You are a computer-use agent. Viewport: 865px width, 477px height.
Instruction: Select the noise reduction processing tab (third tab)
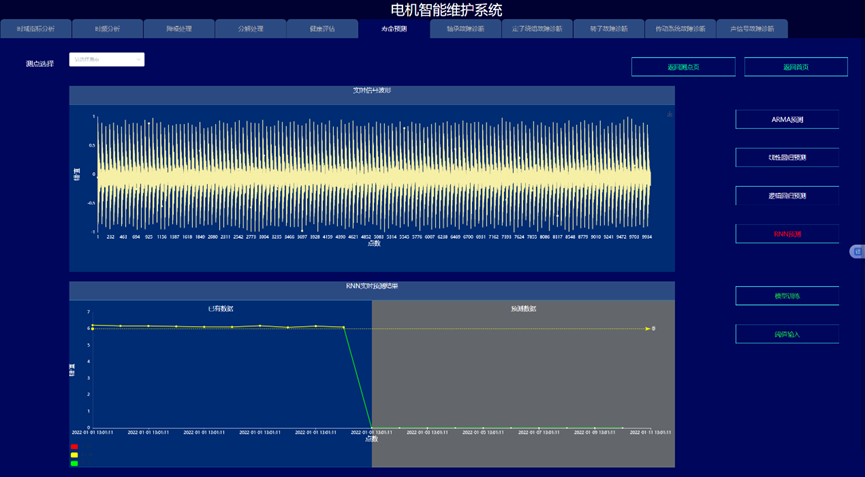coord(179,29)
